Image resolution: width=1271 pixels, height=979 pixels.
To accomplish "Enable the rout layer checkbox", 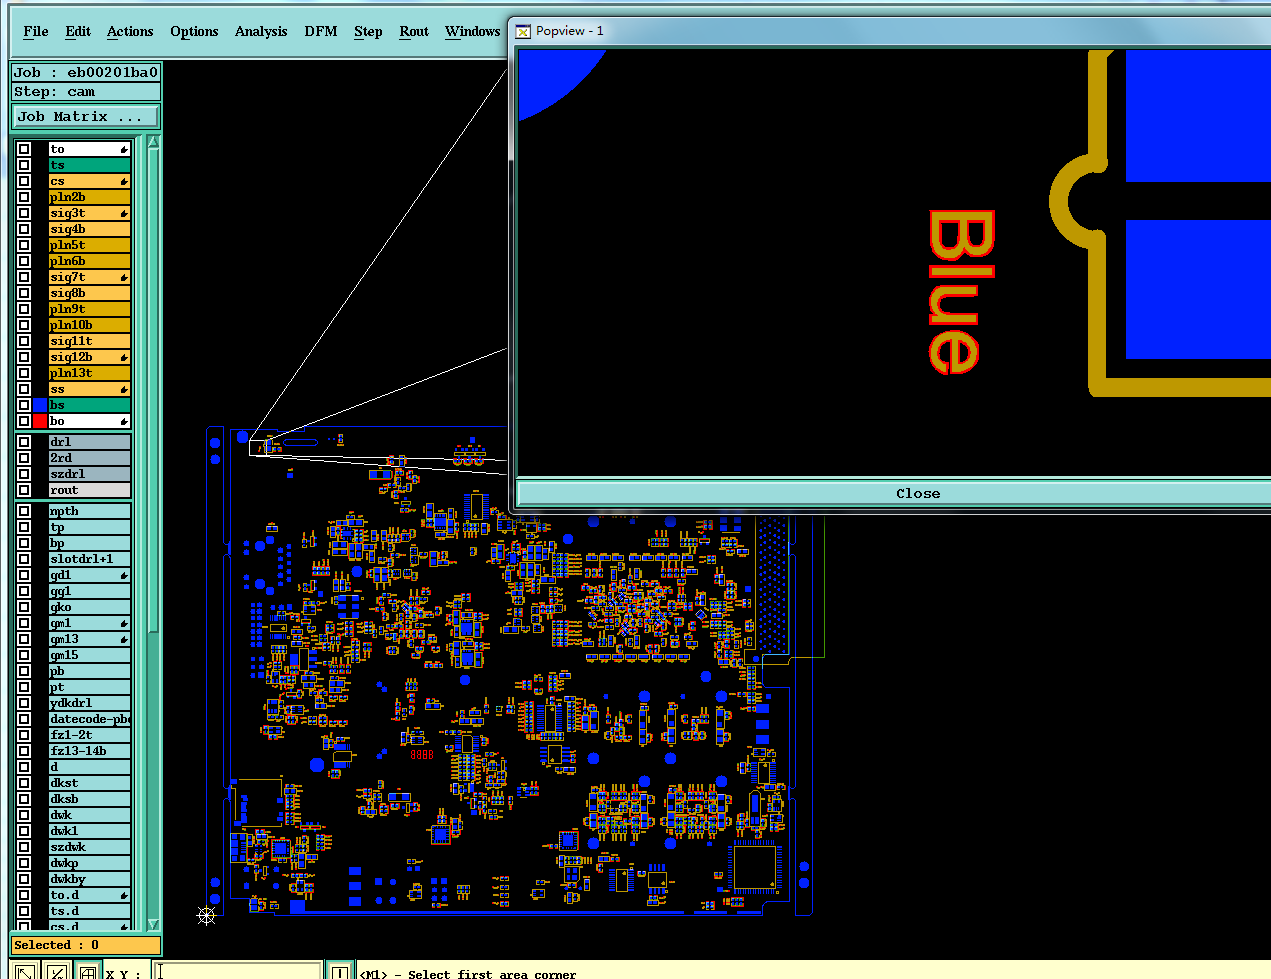I will click(24, 490).
